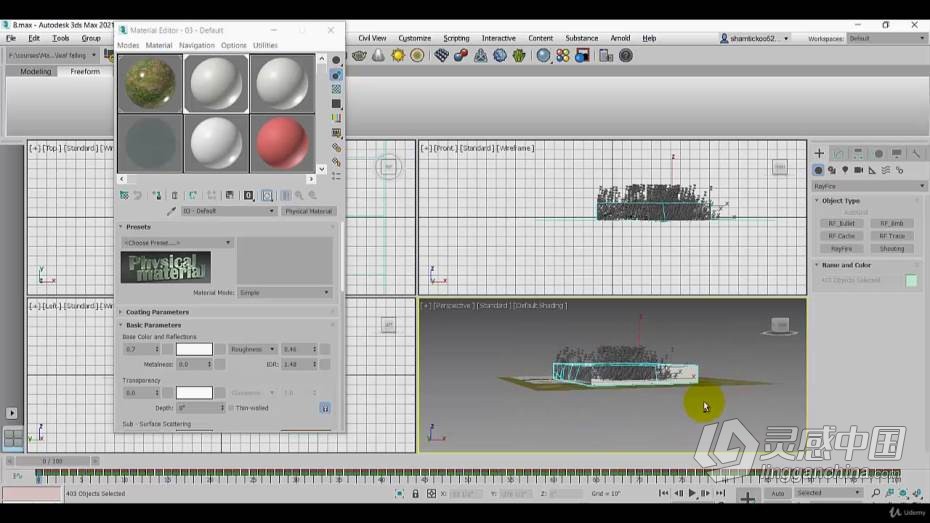
Task: Select the red material sample sphere
Action: [282, 143]
